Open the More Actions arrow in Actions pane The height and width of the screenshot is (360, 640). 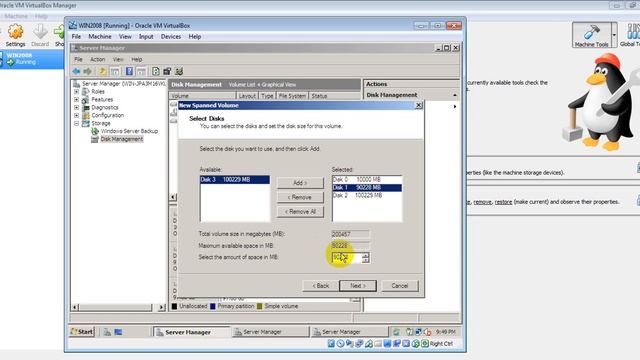point(455,107)
